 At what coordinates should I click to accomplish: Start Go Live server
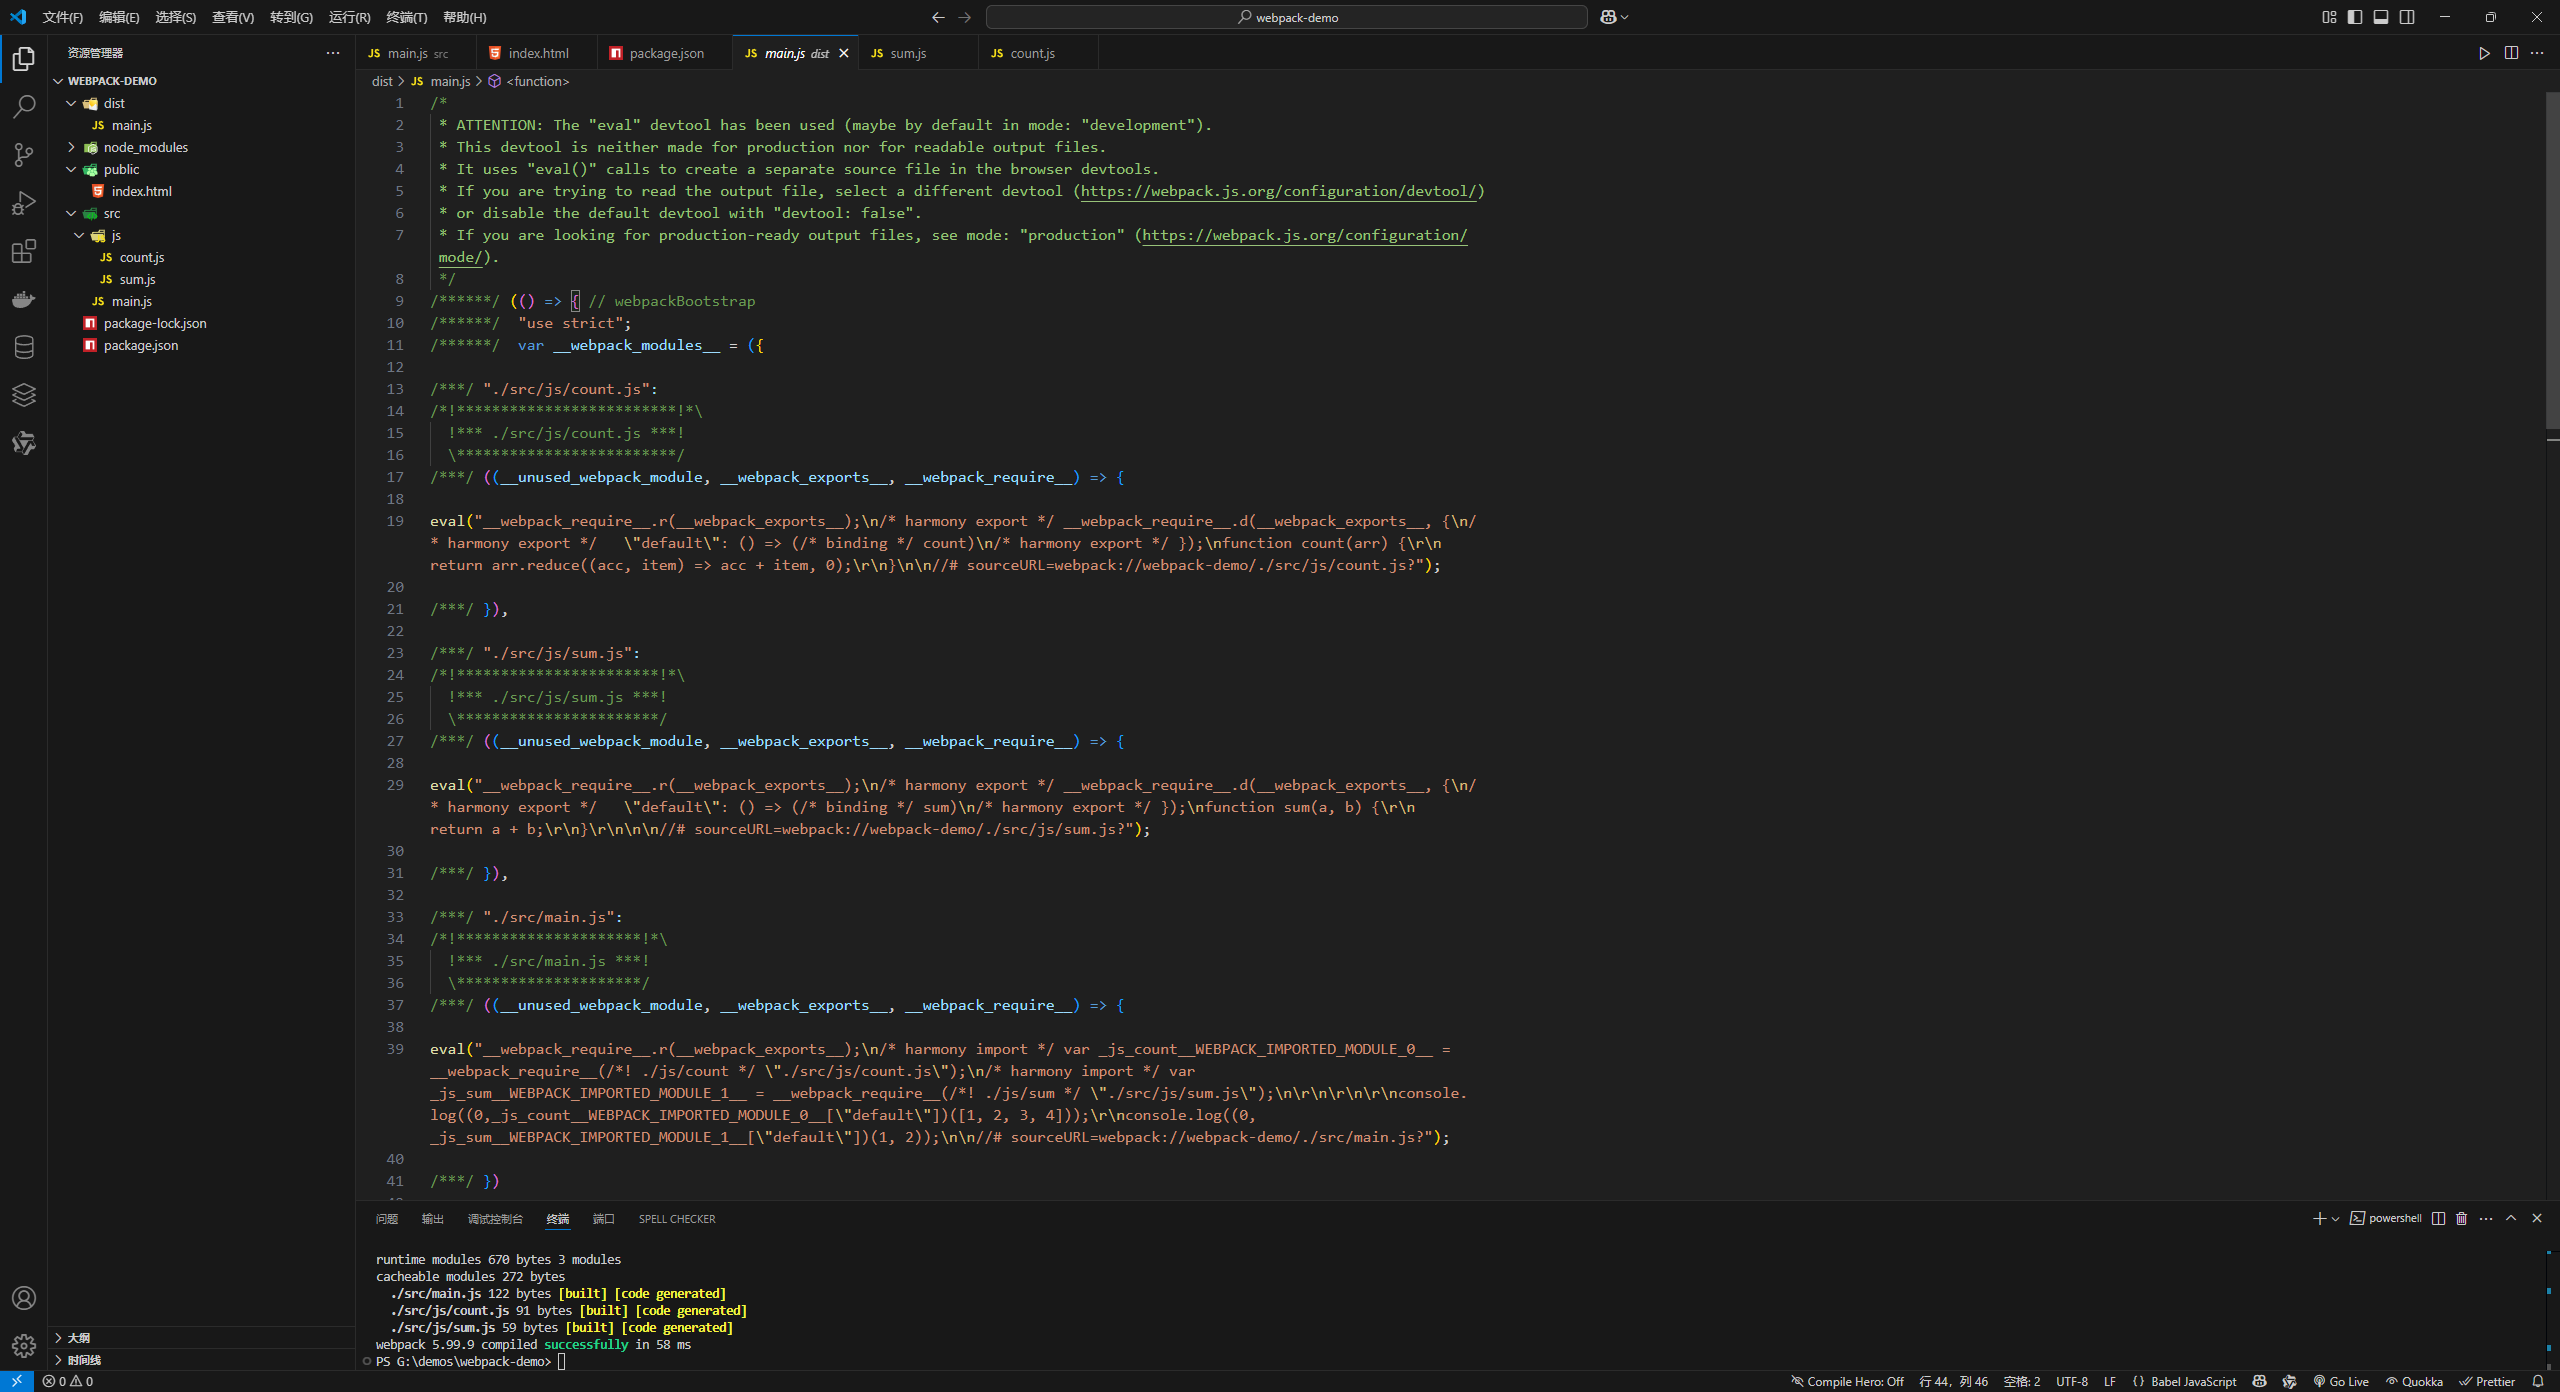coord(2341,1381)
